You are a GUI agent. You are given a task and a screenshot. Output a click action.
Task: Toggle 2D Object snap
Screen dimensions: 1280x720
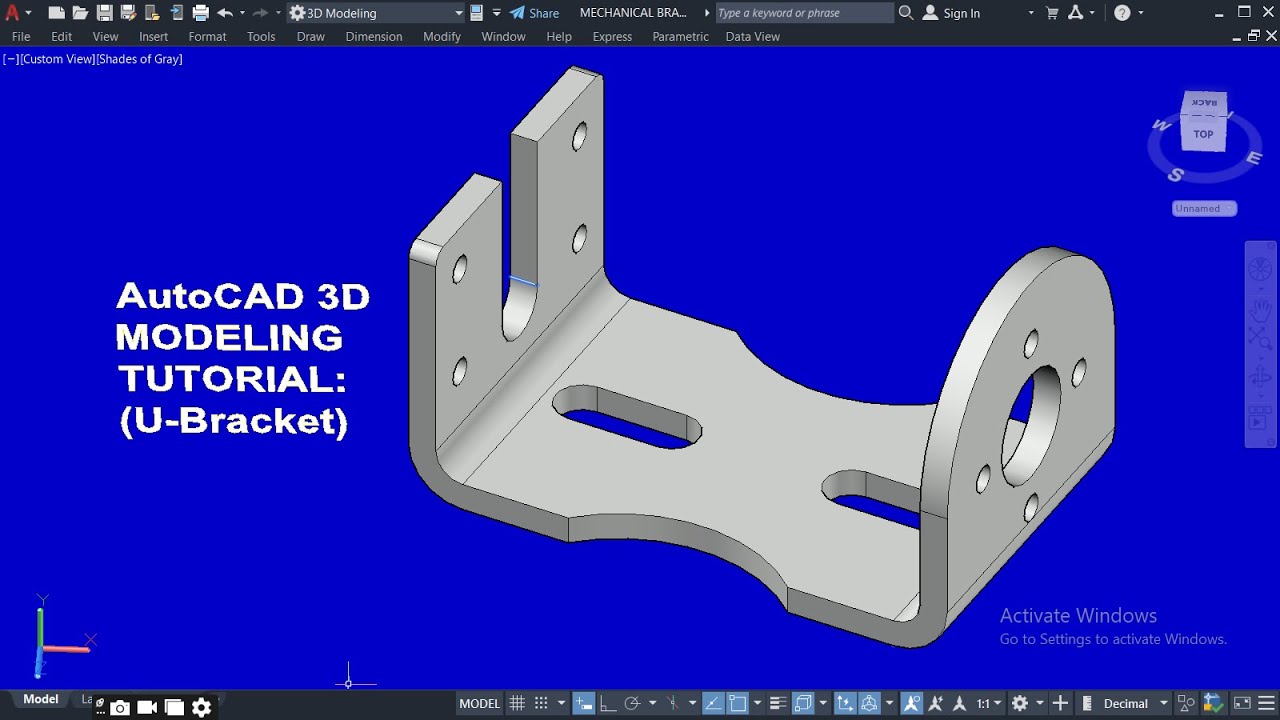point(738,703)
